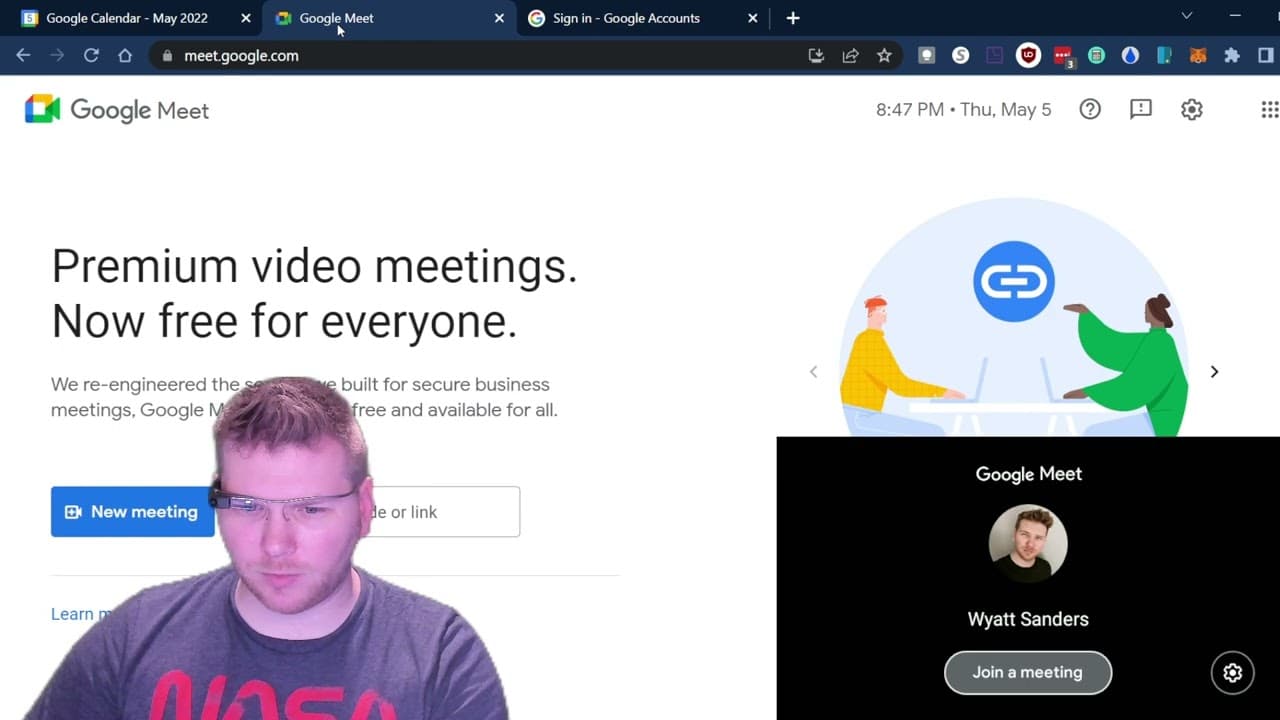Bookmark this page with the star icon

[x=884, y=56]
